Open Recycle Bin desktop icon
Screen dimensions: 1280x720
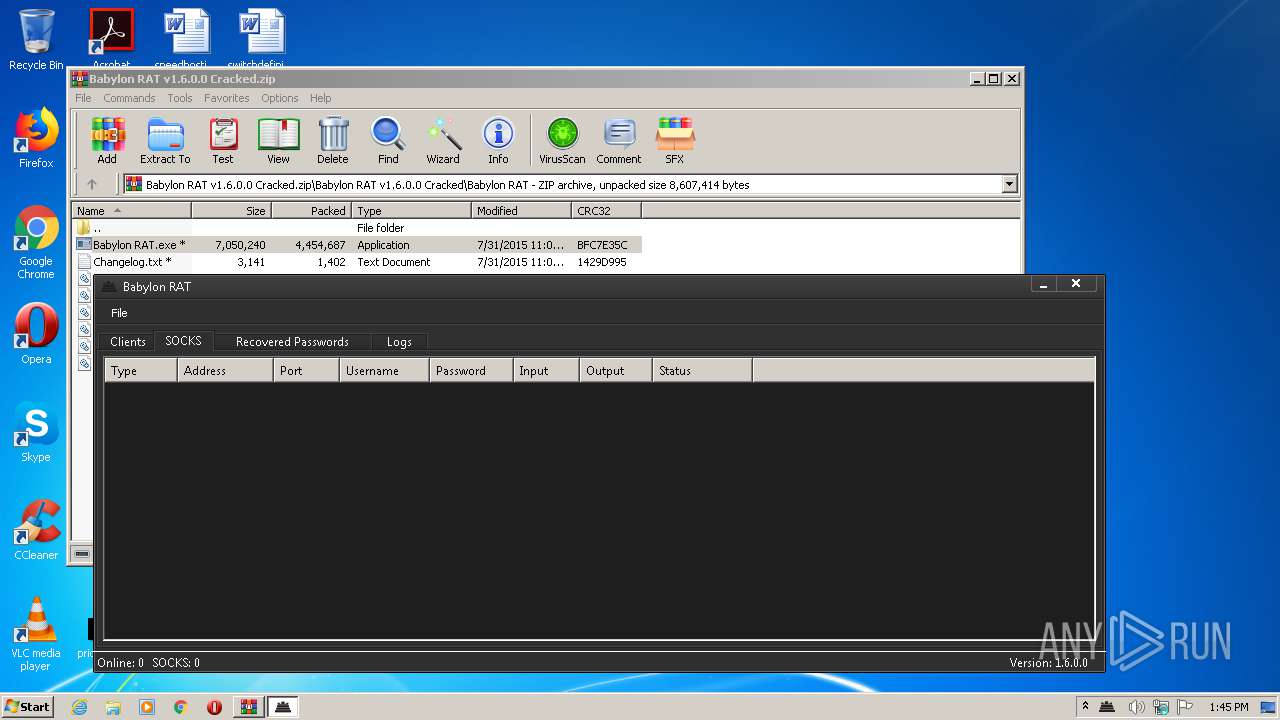[36, 40]
